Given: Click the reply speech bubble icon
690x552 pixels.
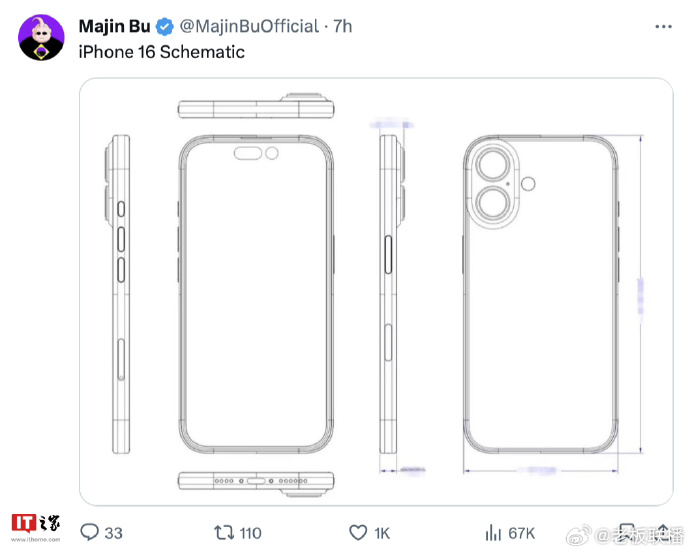Looking at the screenshot, I should (89, 532).
